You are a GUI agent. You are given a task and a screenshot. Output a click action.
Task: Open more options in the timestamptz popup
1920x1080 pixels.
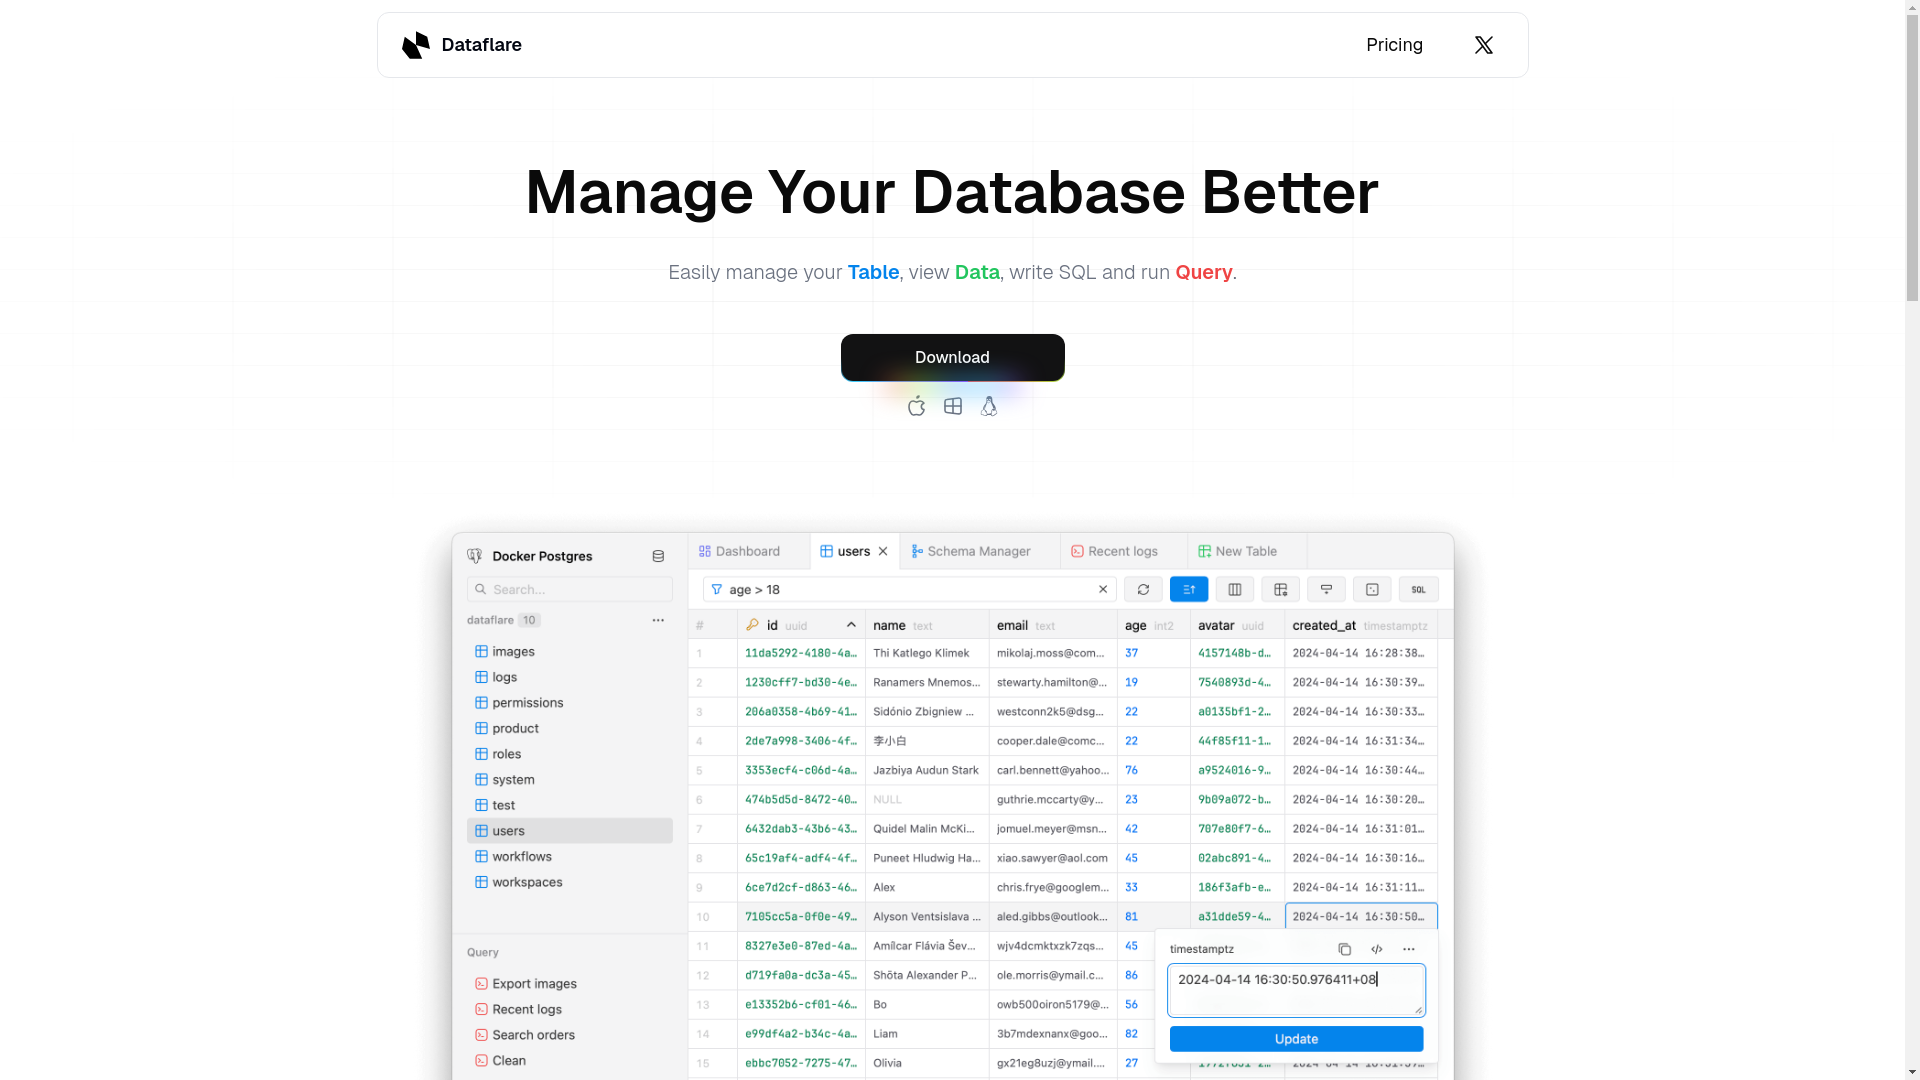[1409, 949]
